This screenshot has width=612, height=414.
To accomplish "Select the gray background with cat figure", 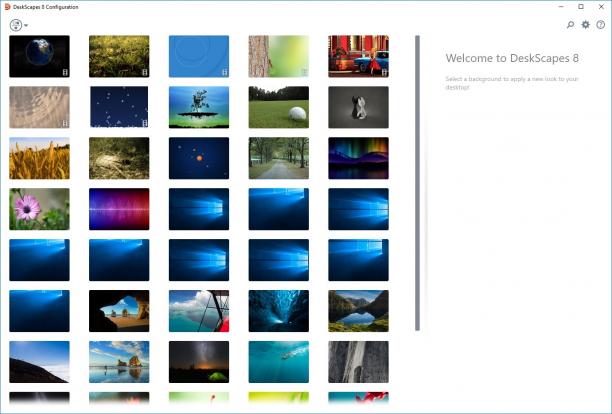I will (358, 107).
